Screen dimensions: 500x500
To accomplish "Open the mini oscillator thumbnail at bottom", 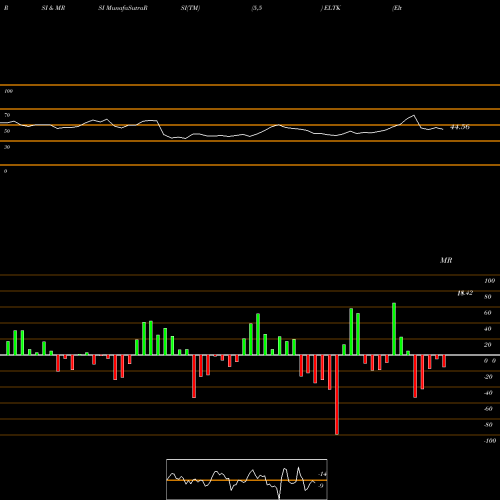I will pyautogui.click(x=247, y=479).
